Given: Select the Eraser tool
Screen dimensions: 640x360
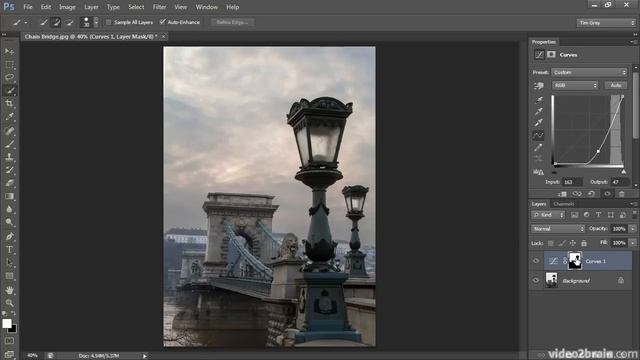Looking at the screenshot, I should tap(9, 183).
